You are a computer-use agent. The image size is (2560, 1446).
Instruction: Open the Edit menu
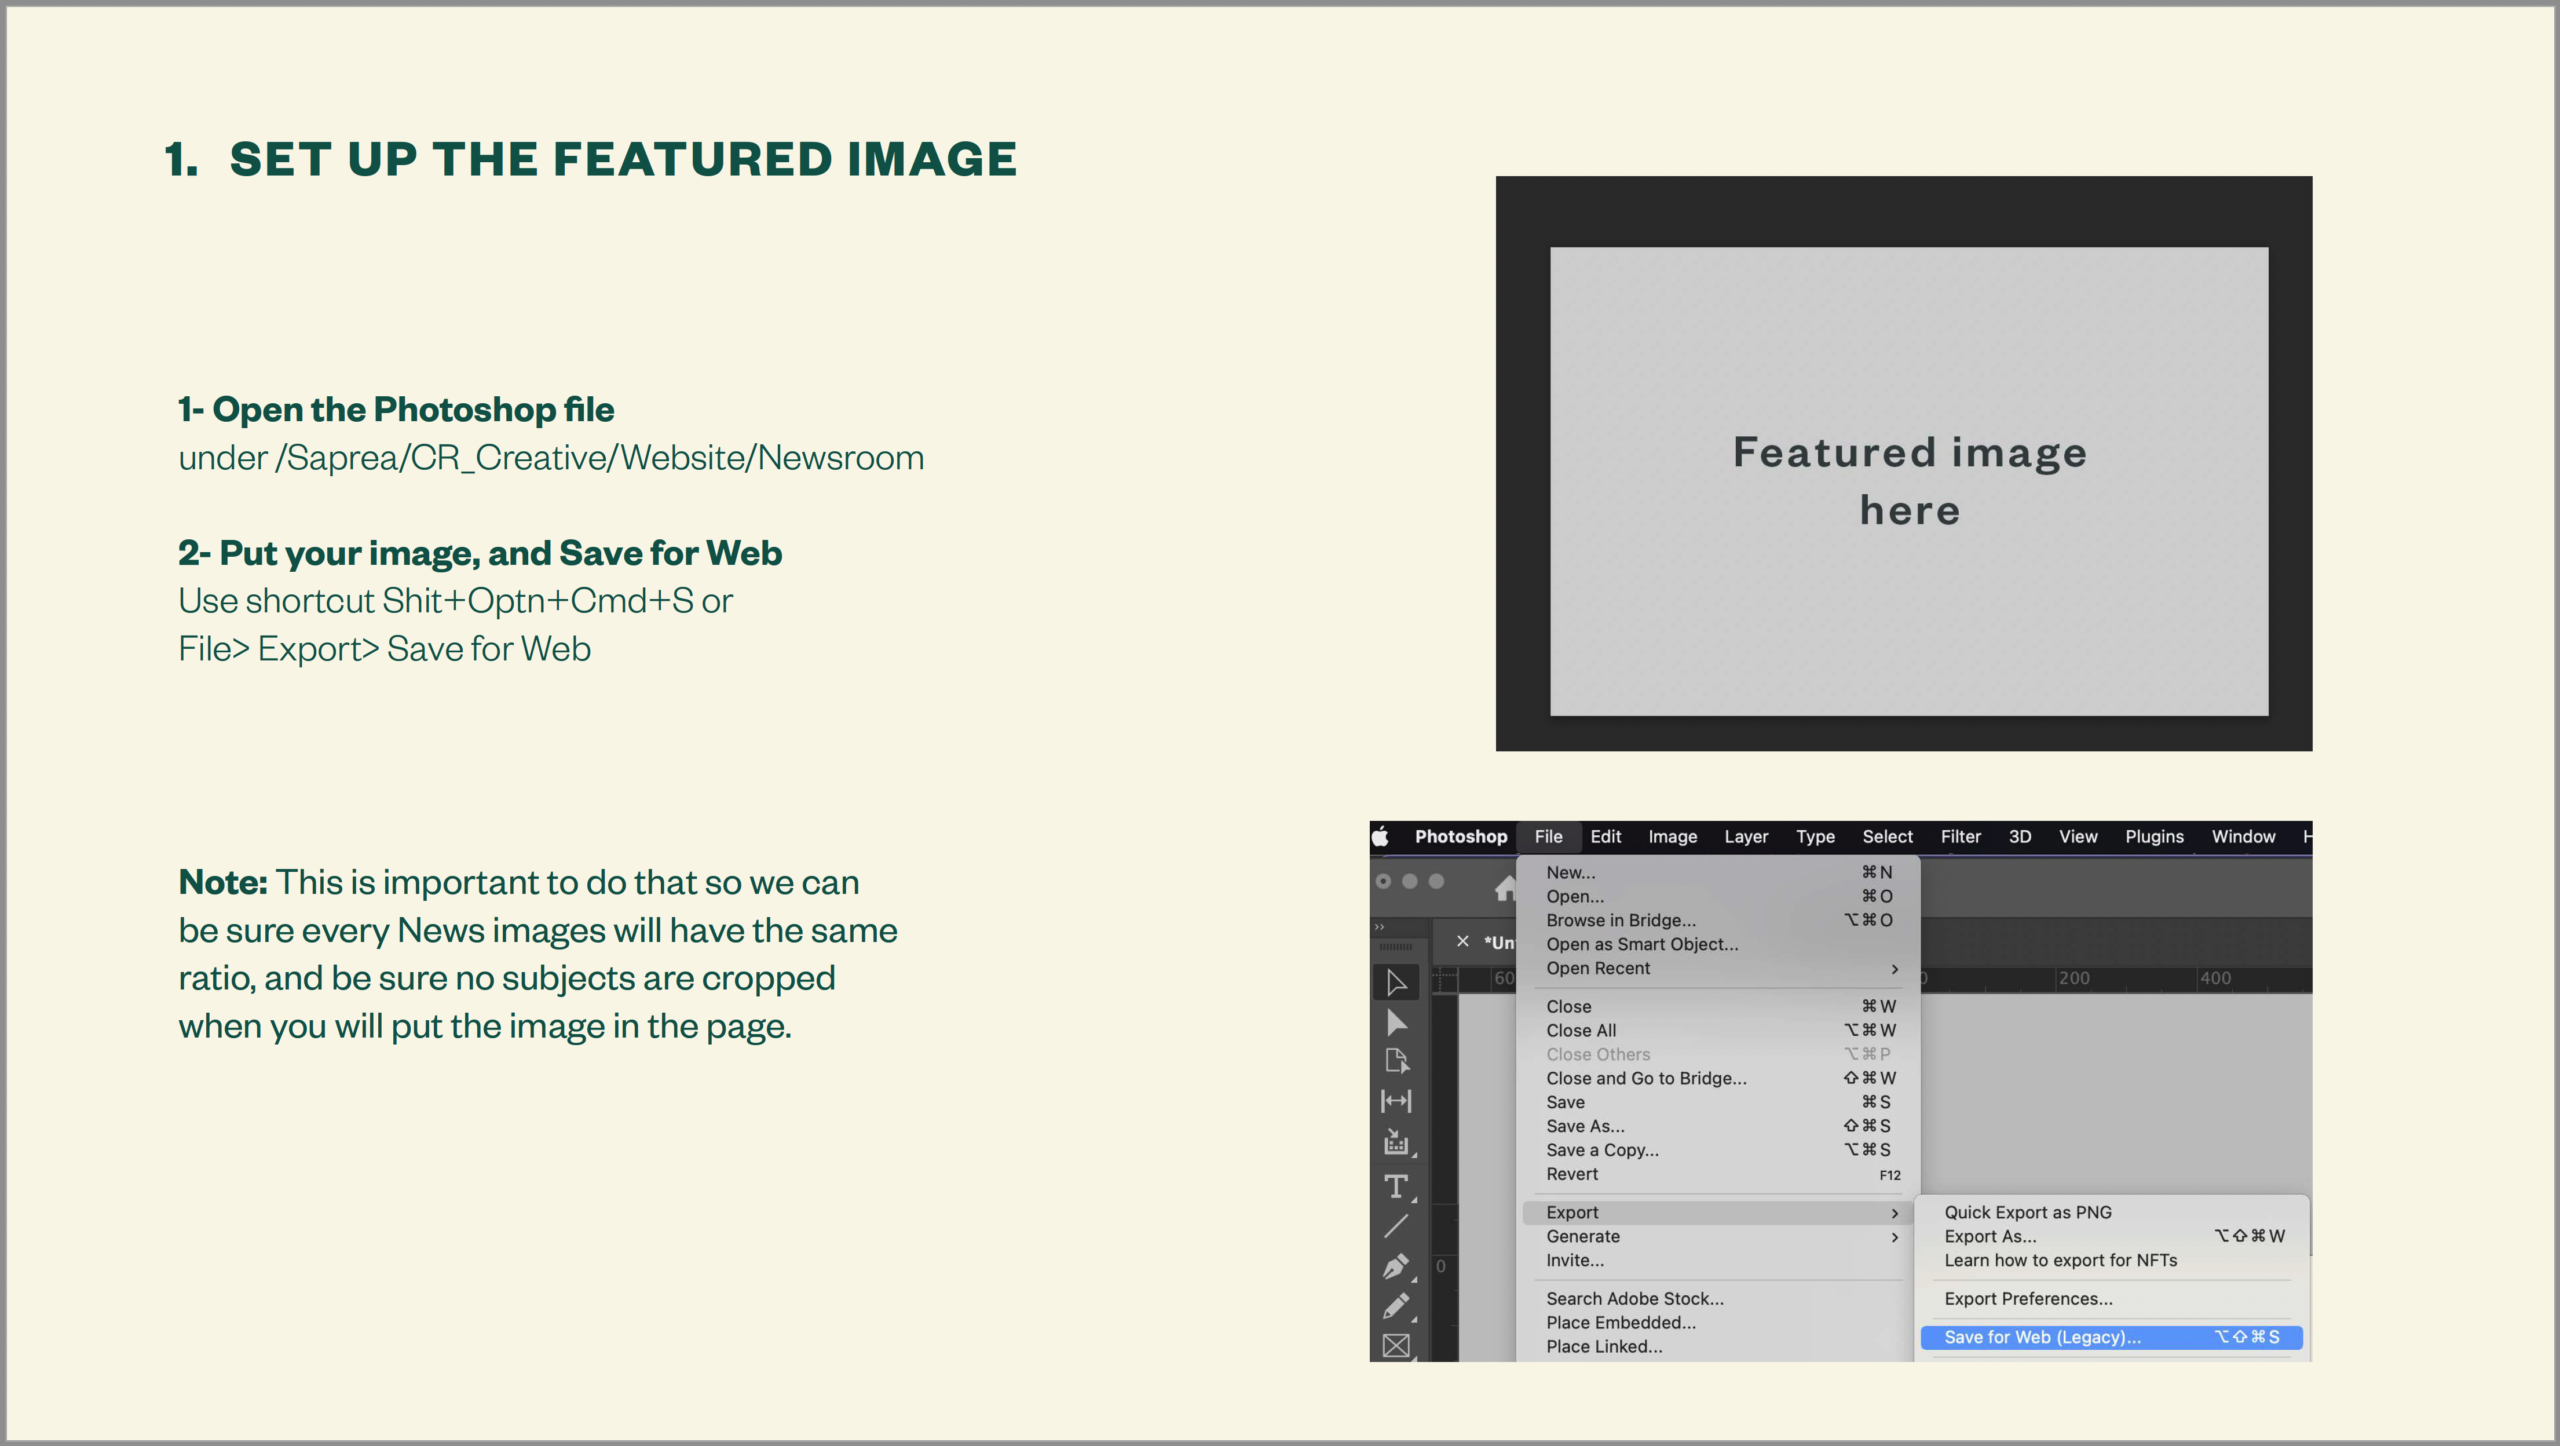pos(1605,836)
